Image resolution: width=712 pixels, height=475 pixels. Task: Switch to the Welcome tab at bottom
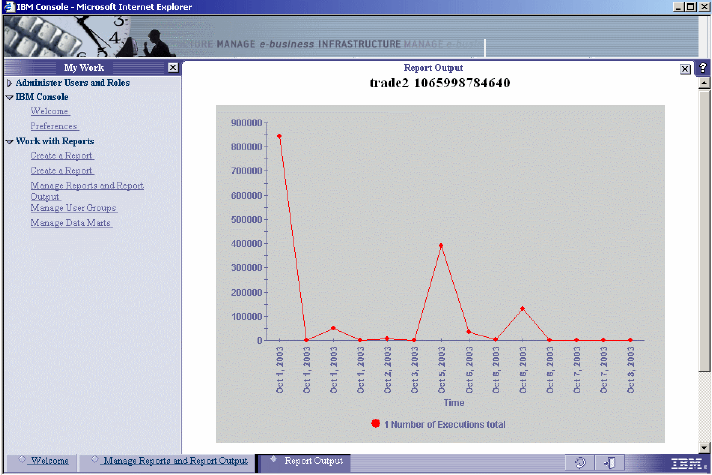49,460
